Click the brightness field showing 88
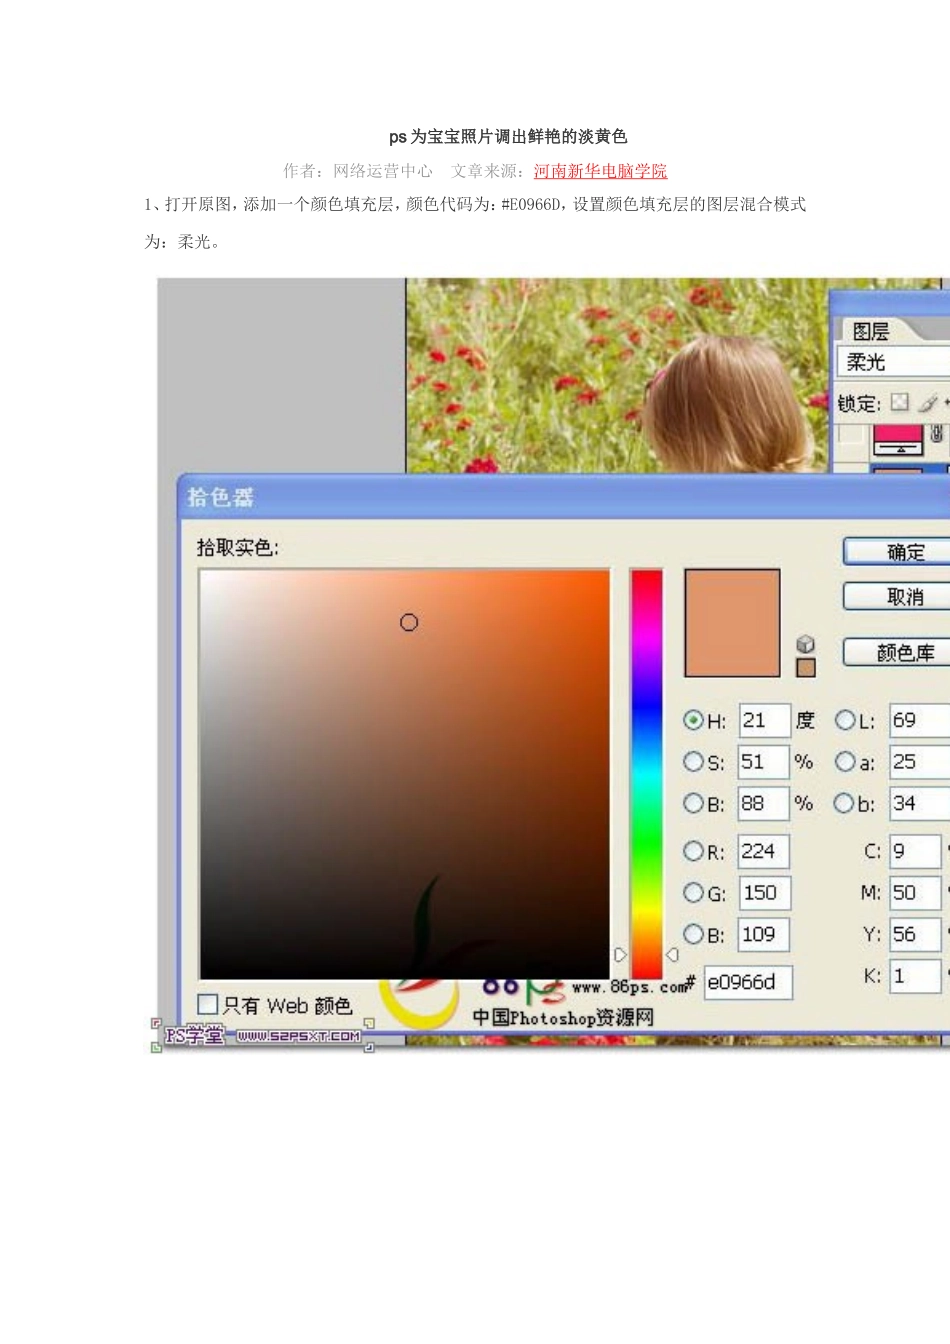 764,803
